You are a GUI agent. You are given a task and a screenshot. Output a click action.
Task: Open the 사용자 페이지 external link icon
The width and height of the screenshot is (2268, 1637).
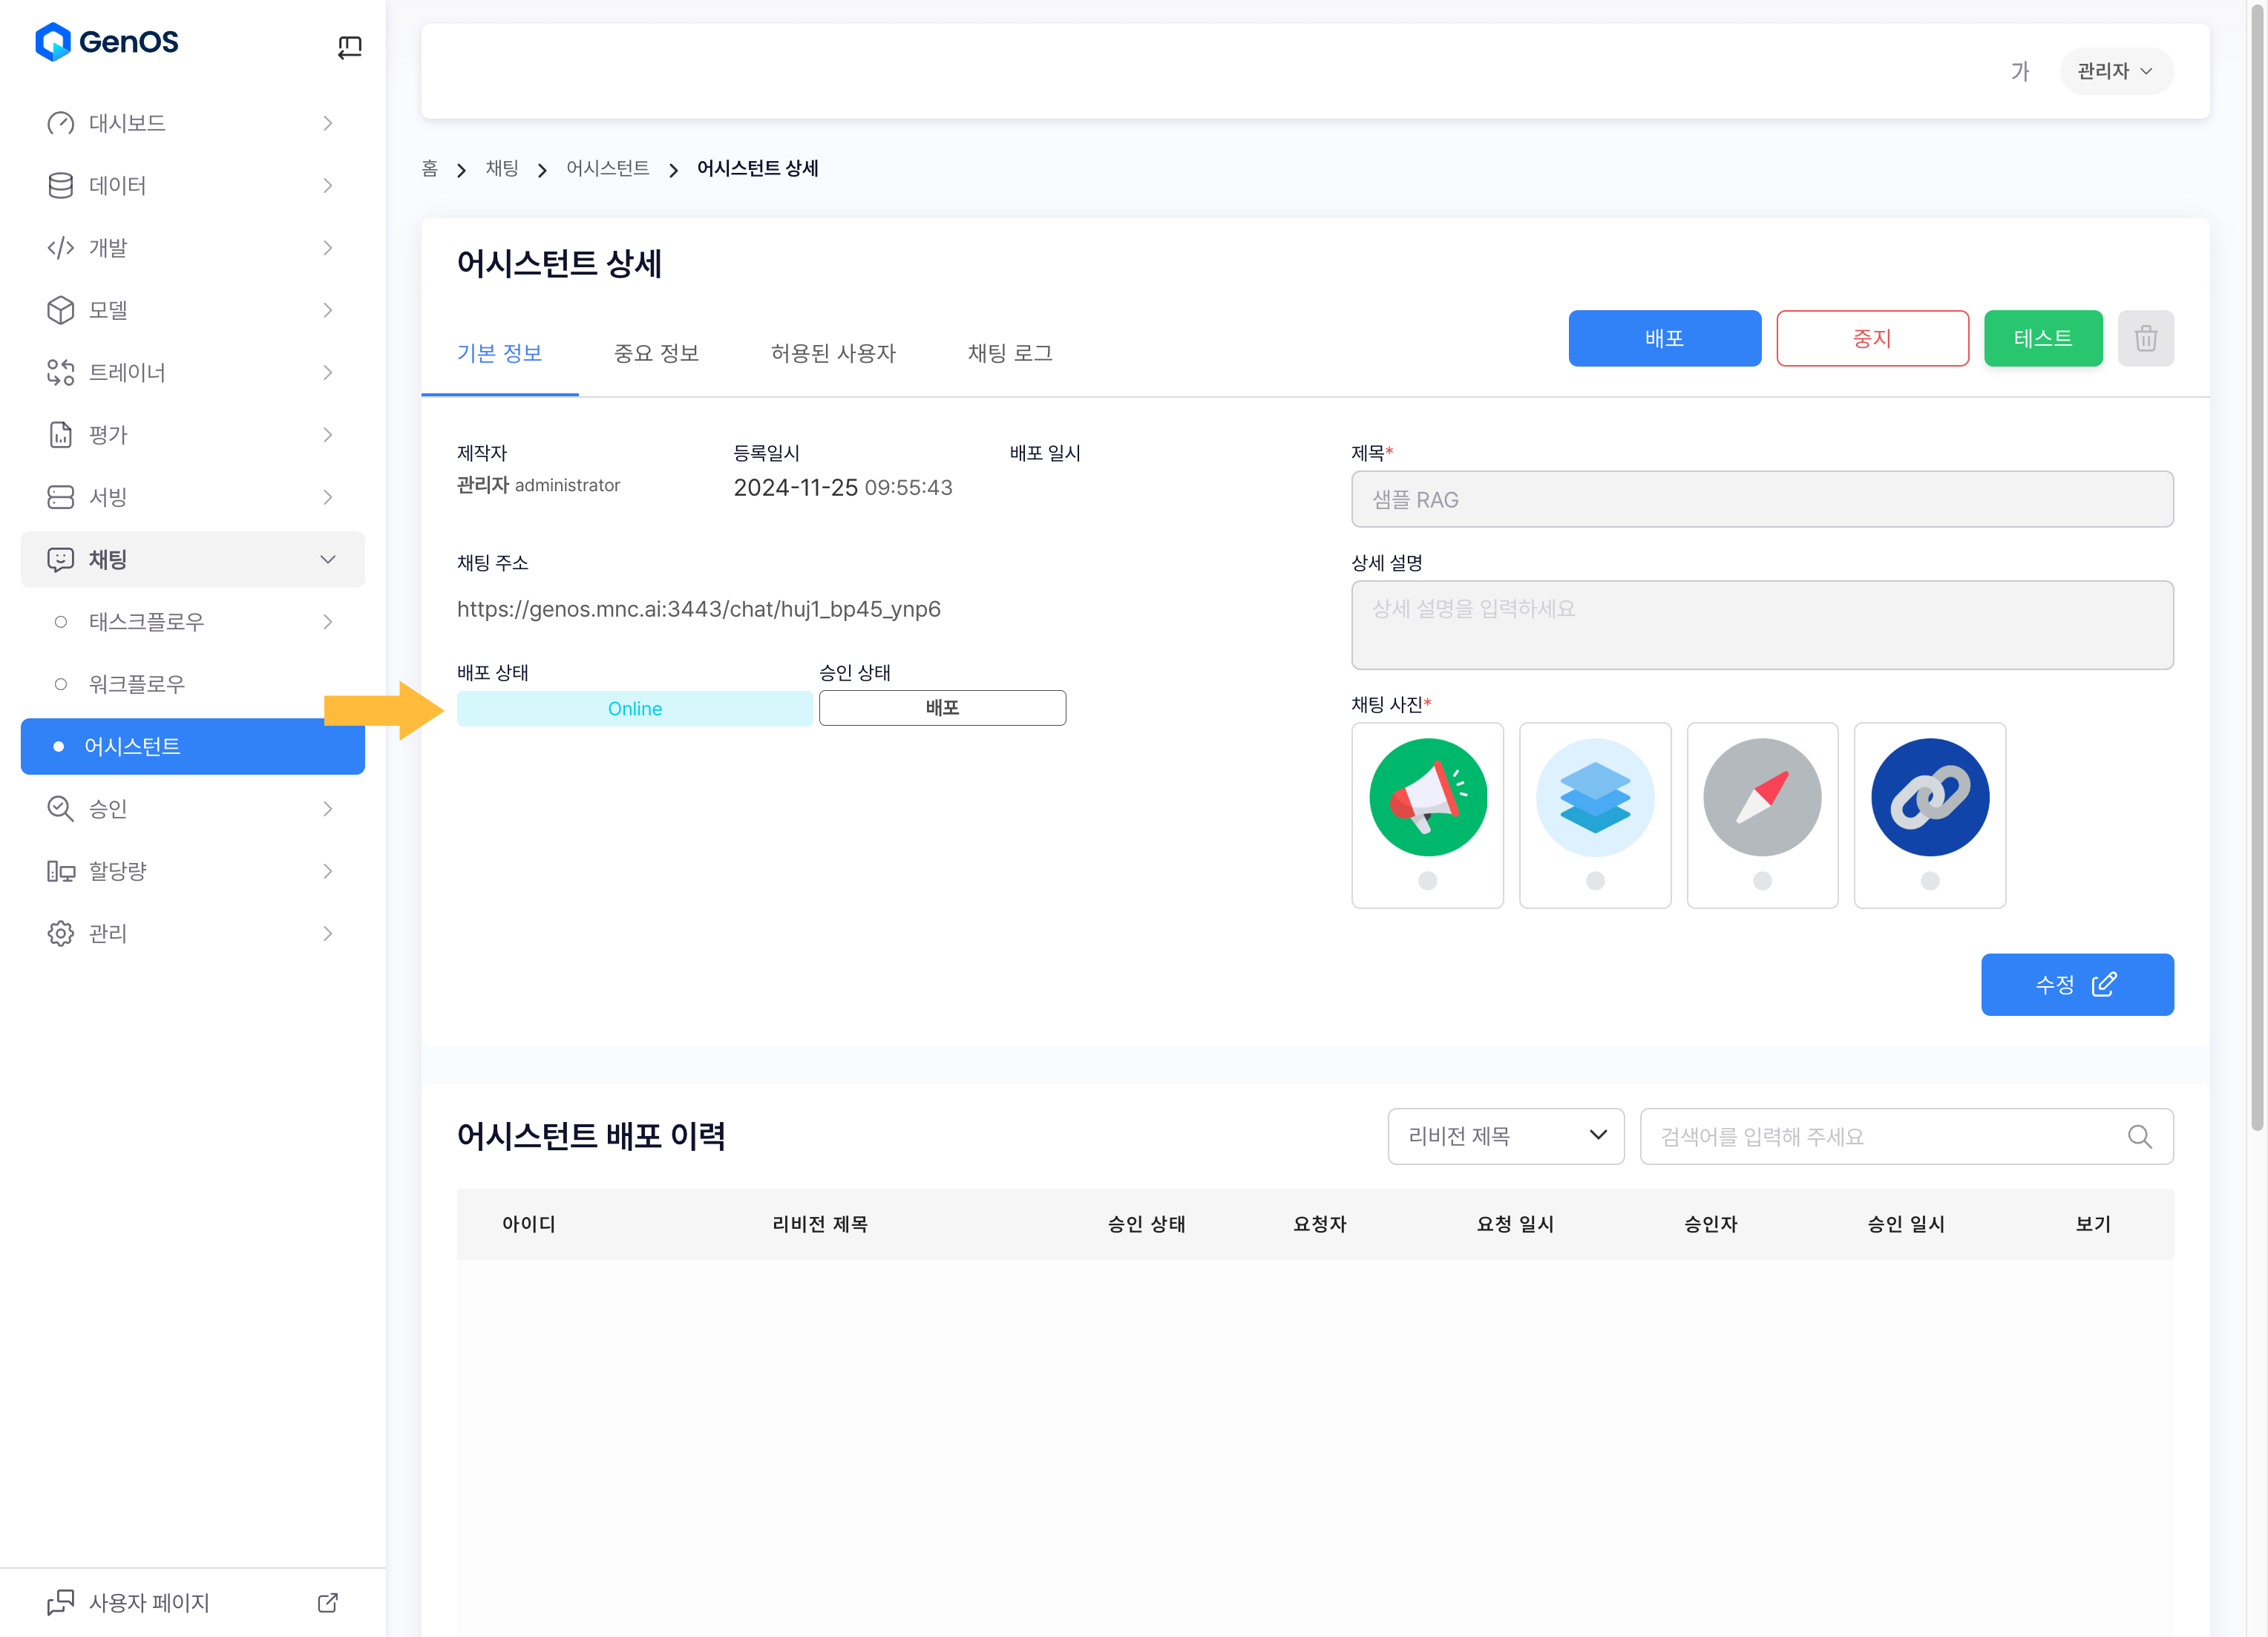(328, 1603)
